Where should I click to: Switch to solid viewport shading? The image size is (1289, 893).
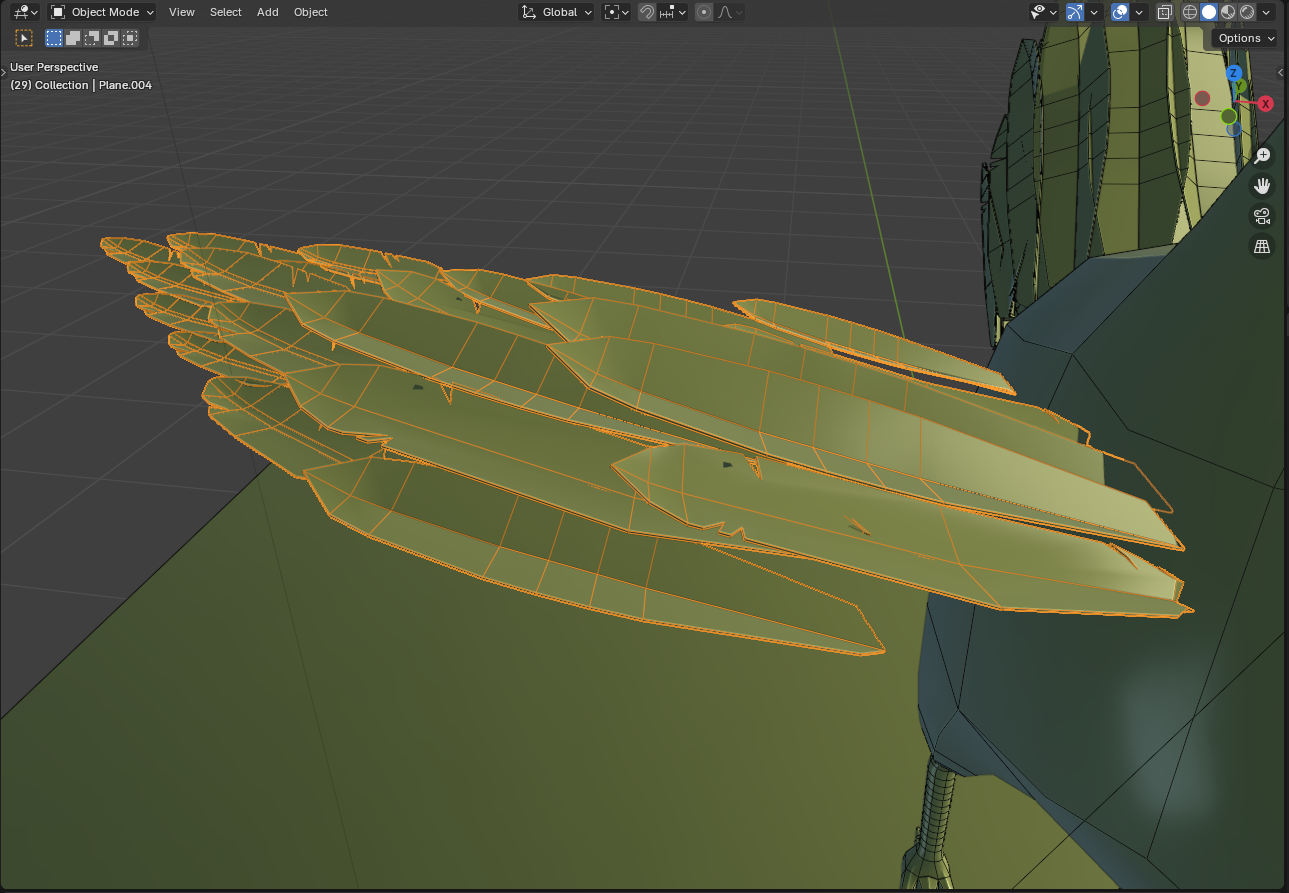tap(1209, 12)
